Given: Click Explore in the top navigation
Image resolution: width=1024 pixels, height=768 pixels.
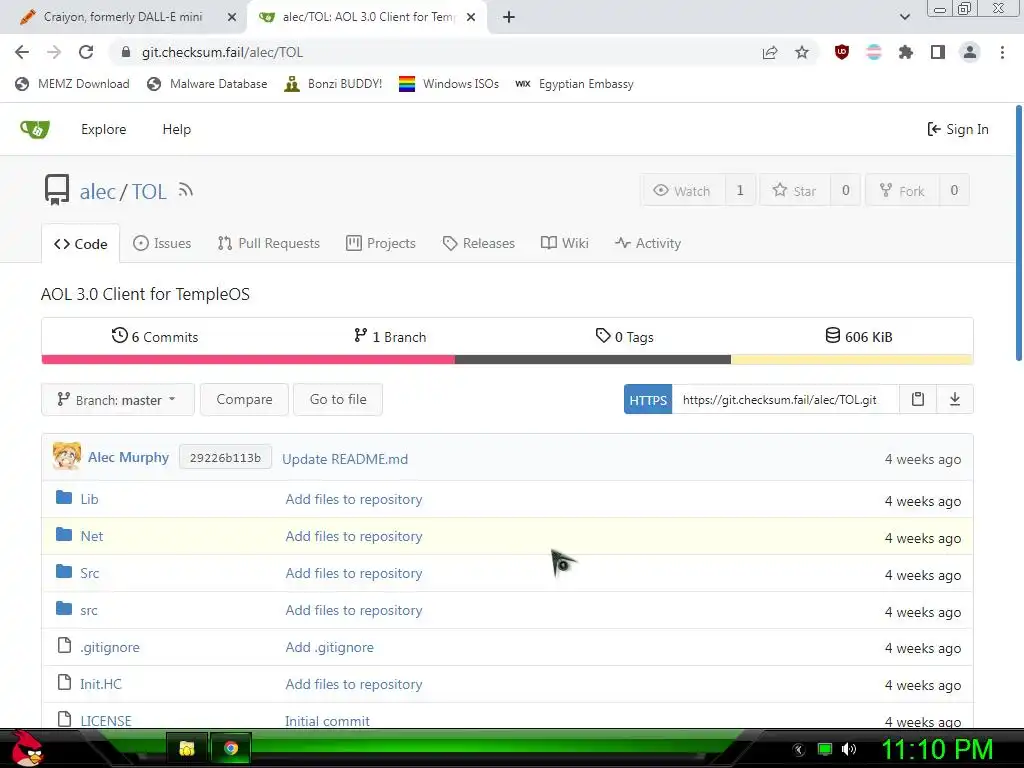Looking at the screenshot, I should [x=103, y=129].
